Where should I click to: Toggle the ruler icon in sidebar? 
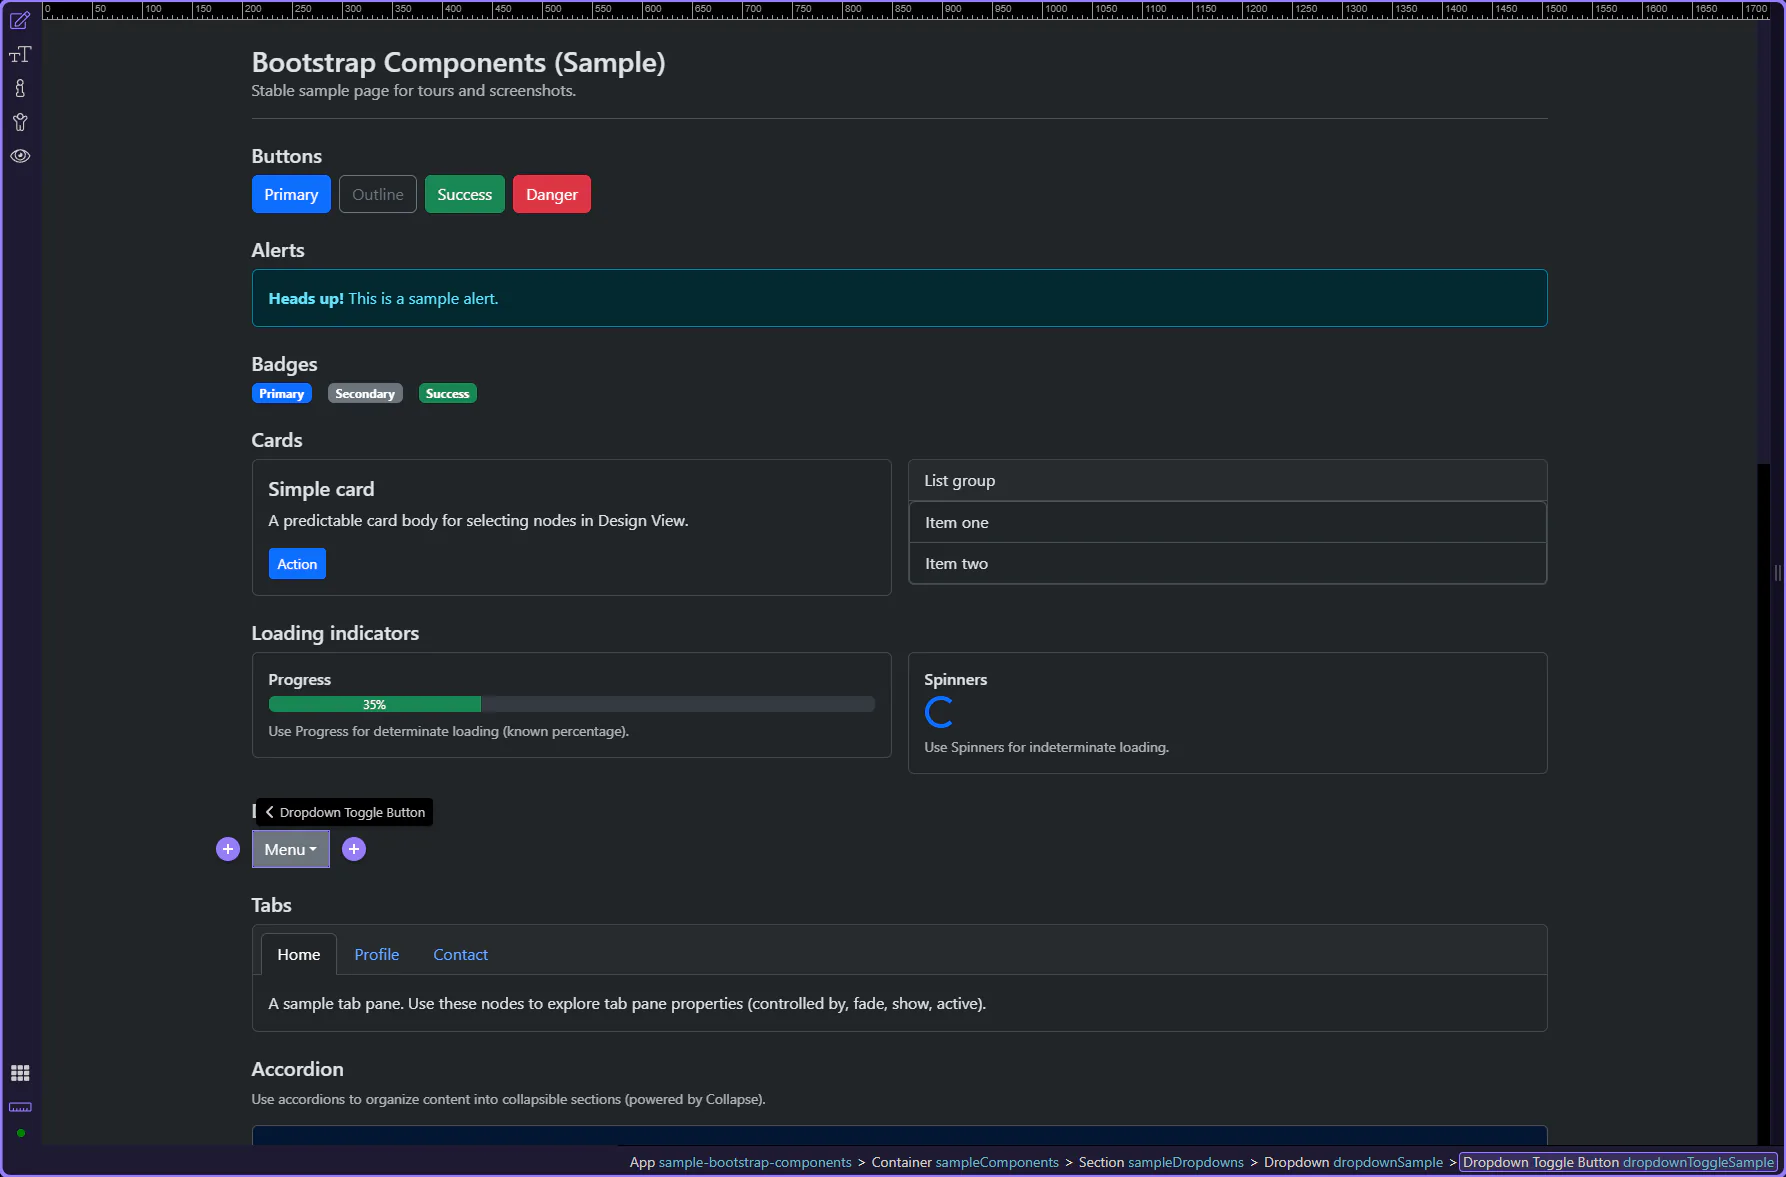[20, 1107]
